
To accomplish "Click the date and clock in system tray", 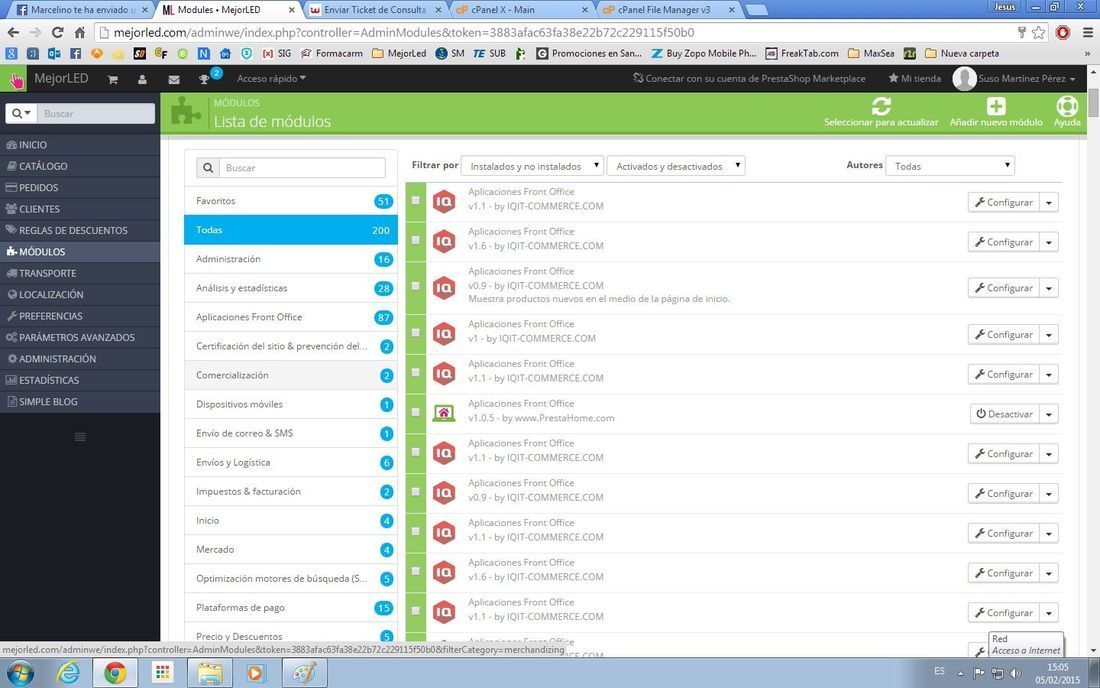I will click(x=1058, y=673).
